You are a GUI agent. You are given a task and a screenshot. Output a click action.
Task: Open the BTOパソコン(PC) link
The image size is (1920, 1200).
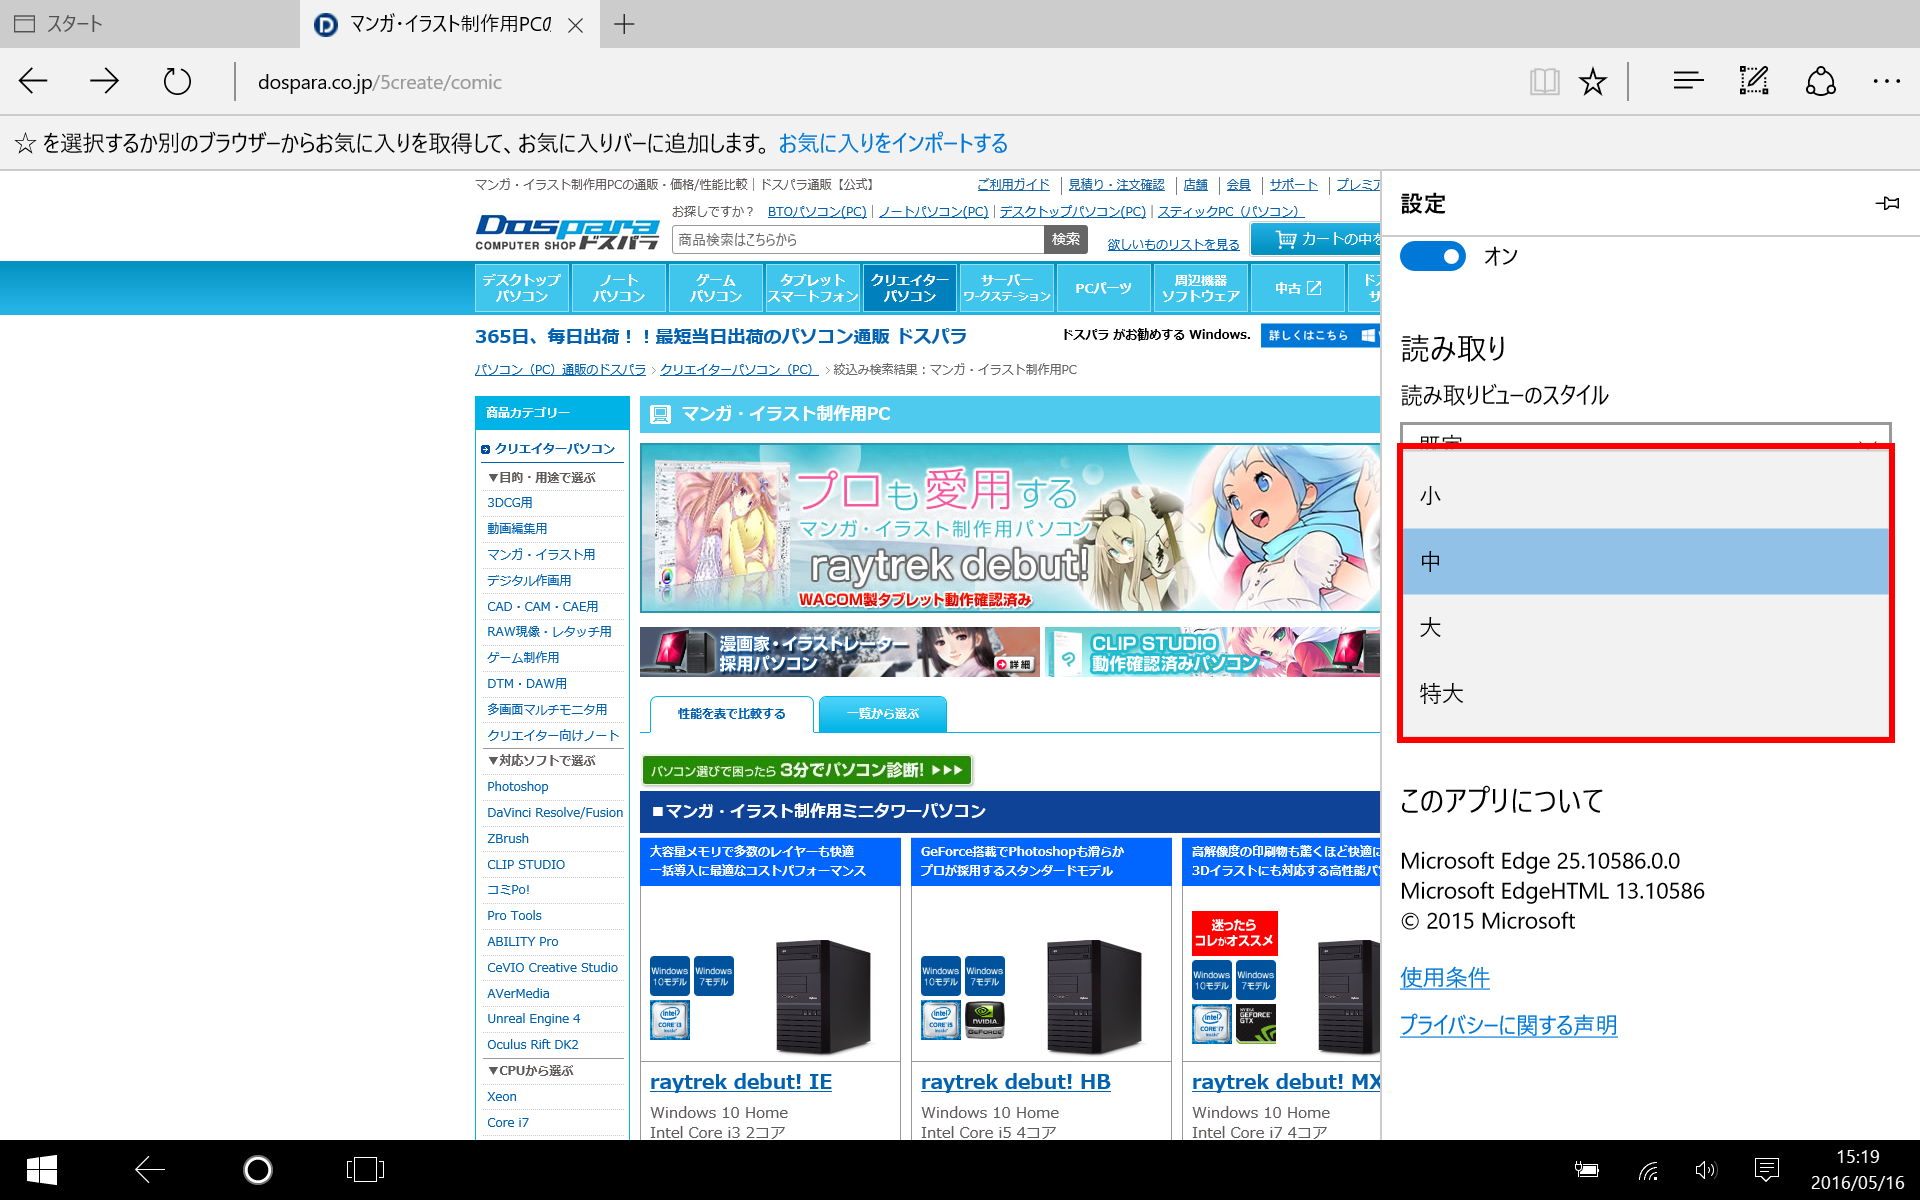[817, 211]
